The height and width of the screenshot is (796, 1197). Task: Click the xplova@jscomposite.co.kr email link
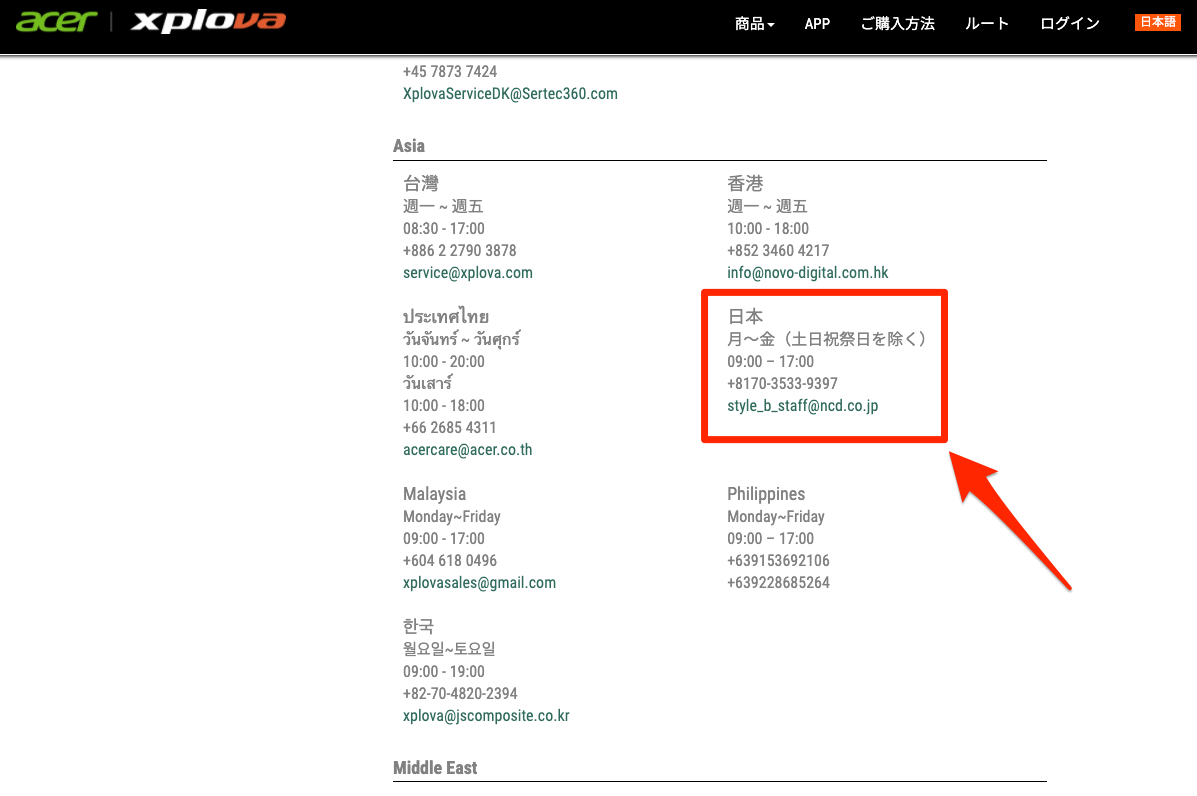[486, 716]
